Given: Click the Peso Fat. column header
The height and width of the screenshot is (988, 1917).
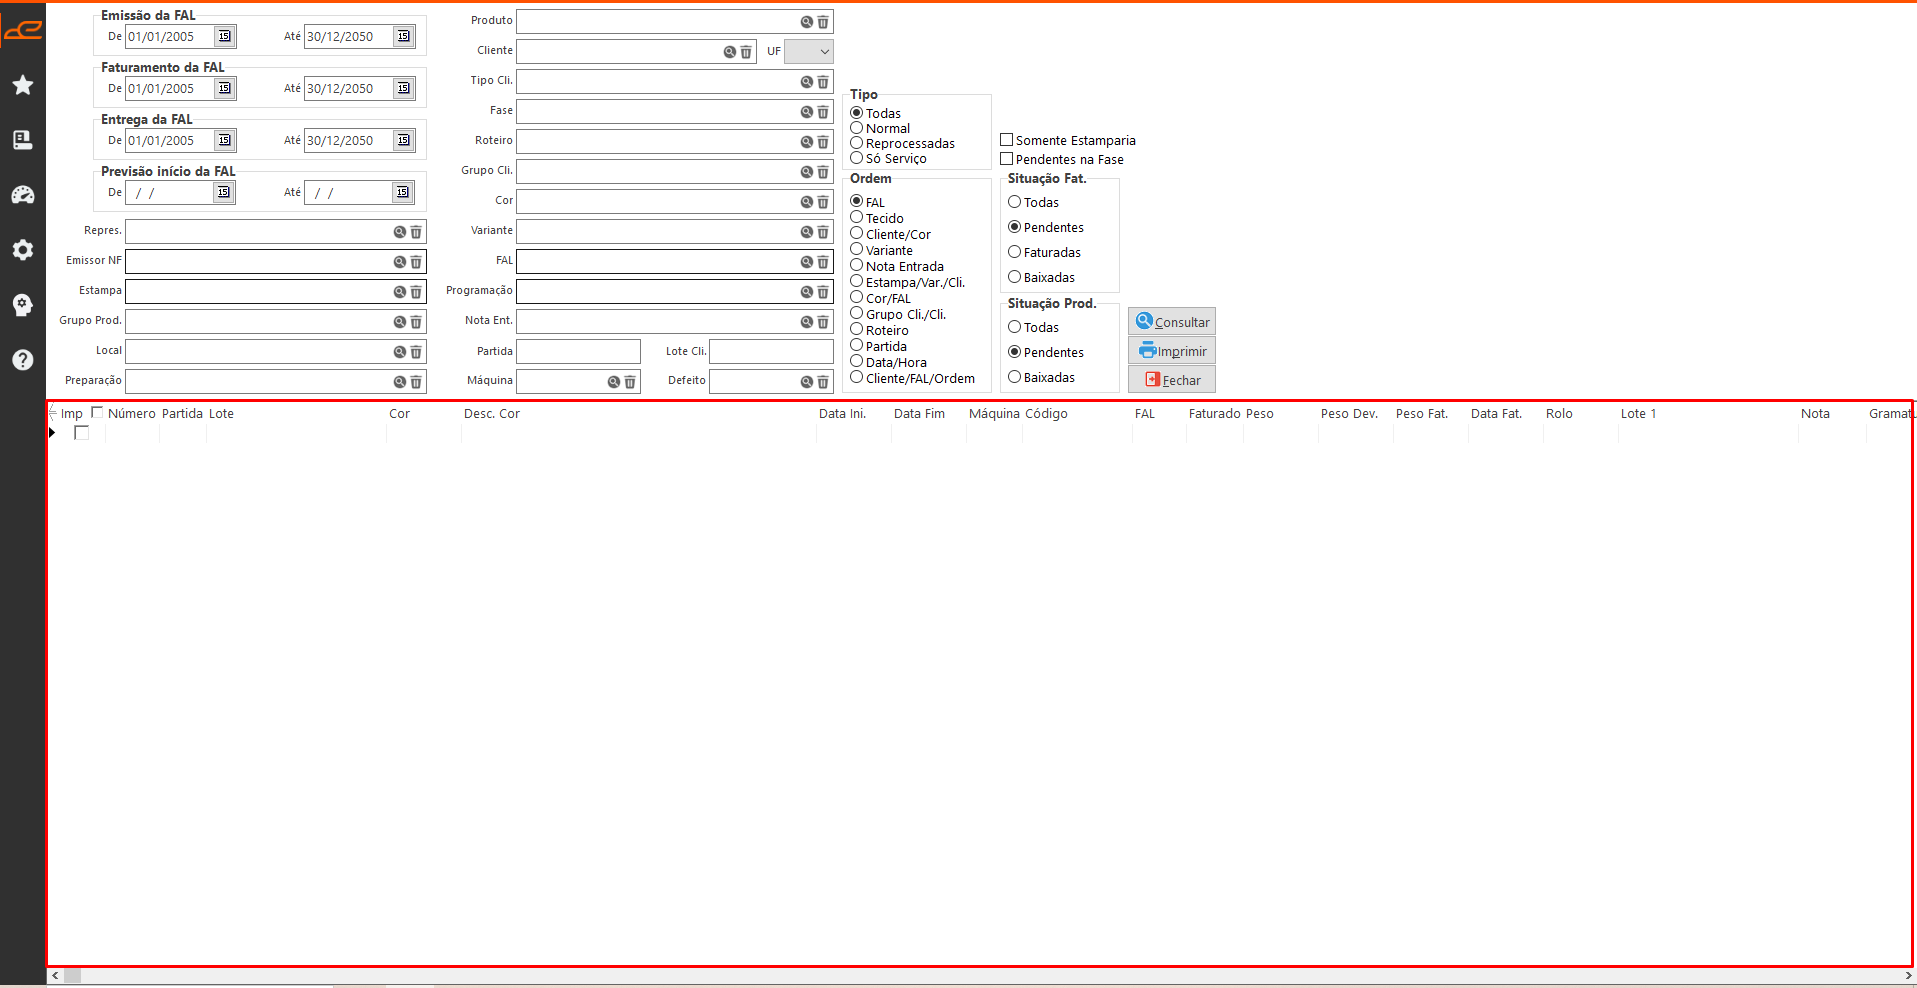Looking at the screenshot, I should click(x=1421, y=414).
